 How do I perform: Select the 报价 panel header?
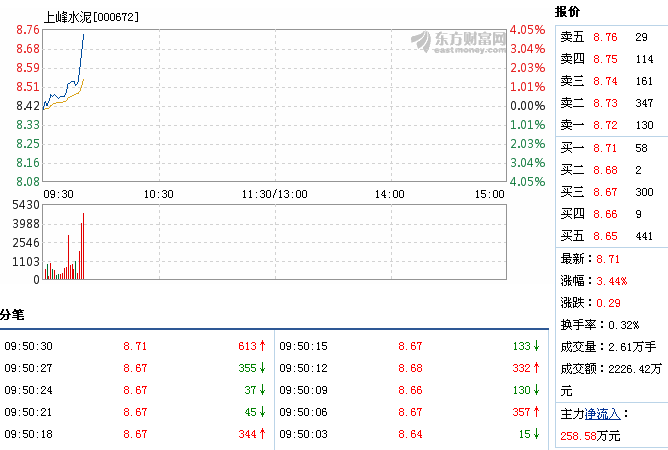click(567, 10)
